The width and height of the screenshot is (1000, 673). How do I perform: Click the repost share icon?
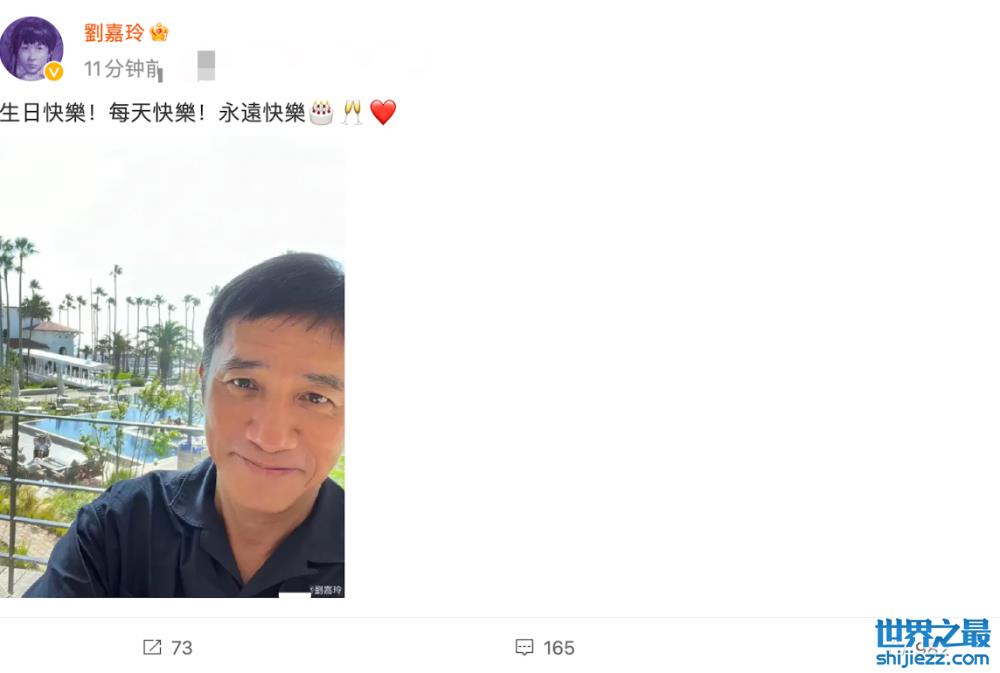152,647
